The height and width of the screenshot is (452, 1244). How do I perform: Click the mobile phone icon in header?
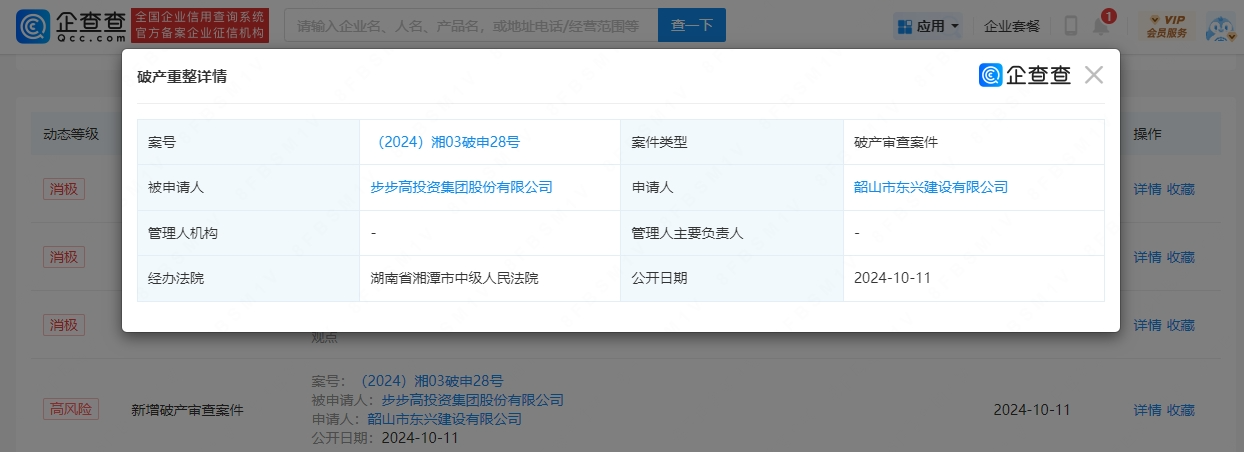point(1071,26)
